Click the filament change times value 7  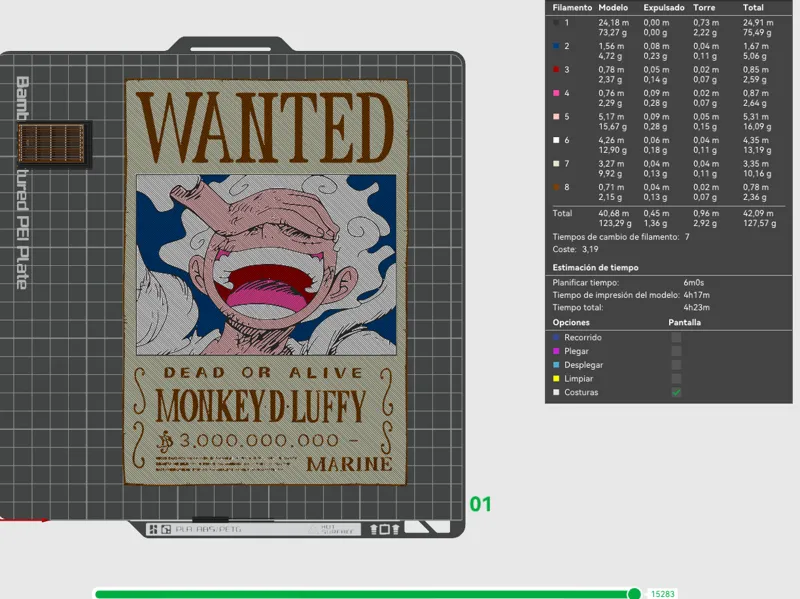coord(687,237)
